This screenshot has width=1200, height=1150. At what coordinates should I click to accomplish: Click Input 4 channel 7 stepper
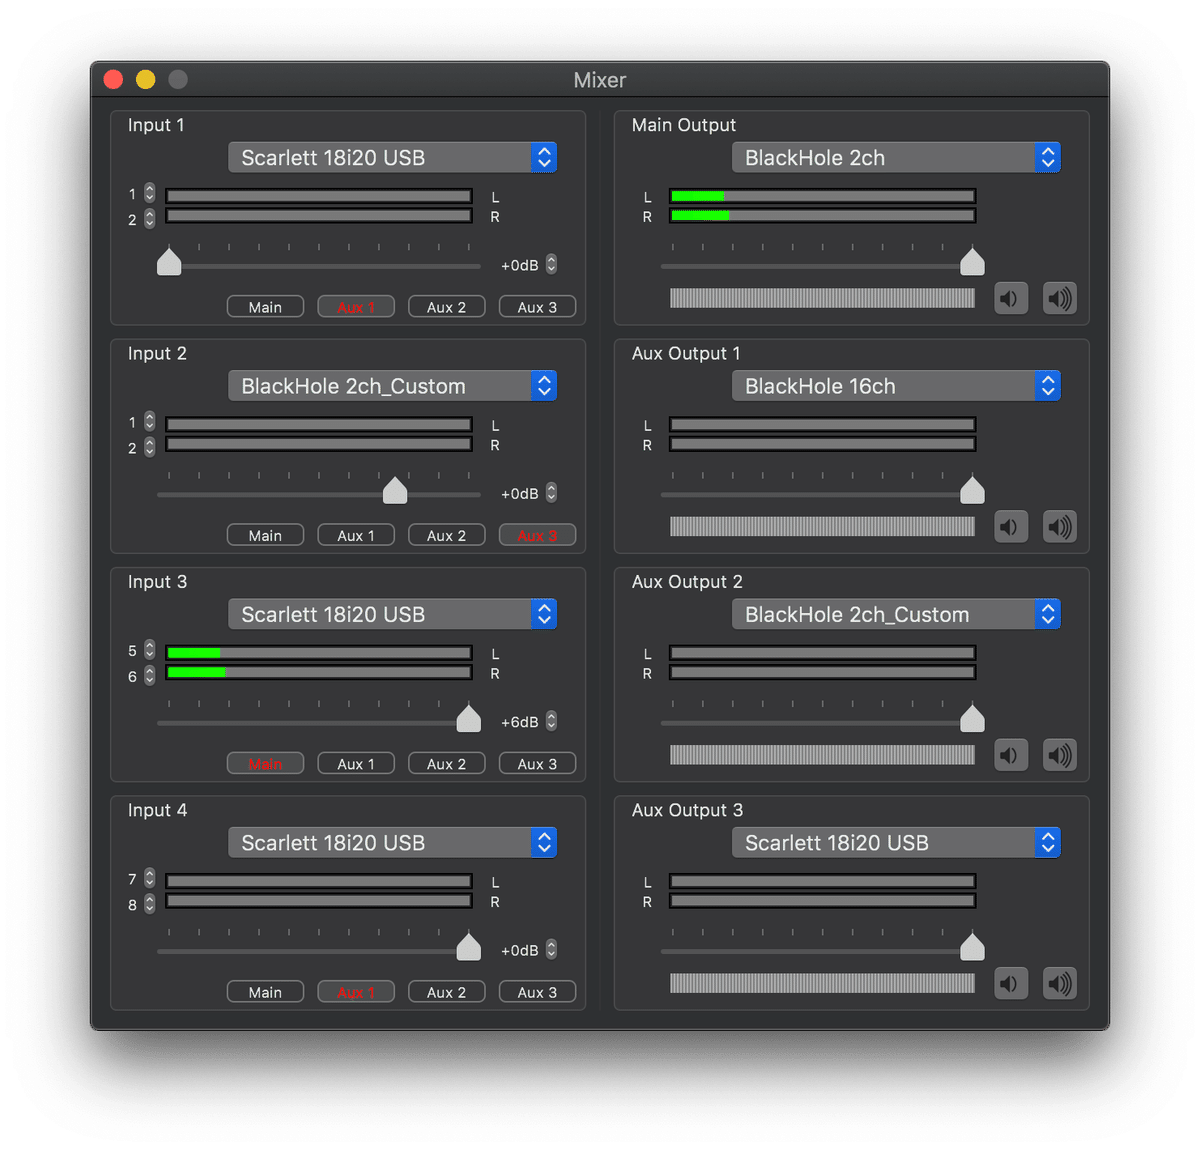(149, 878)
